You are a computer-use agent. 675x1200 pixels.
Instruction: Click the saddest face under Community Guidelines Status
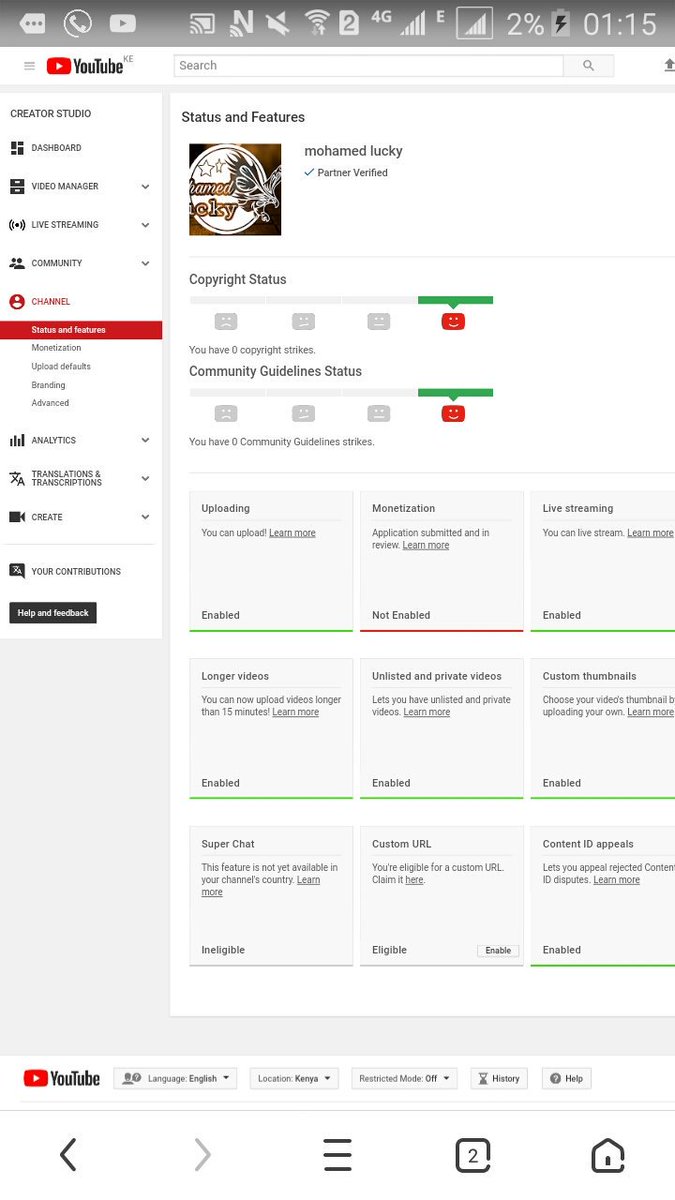tap(226, 413)
